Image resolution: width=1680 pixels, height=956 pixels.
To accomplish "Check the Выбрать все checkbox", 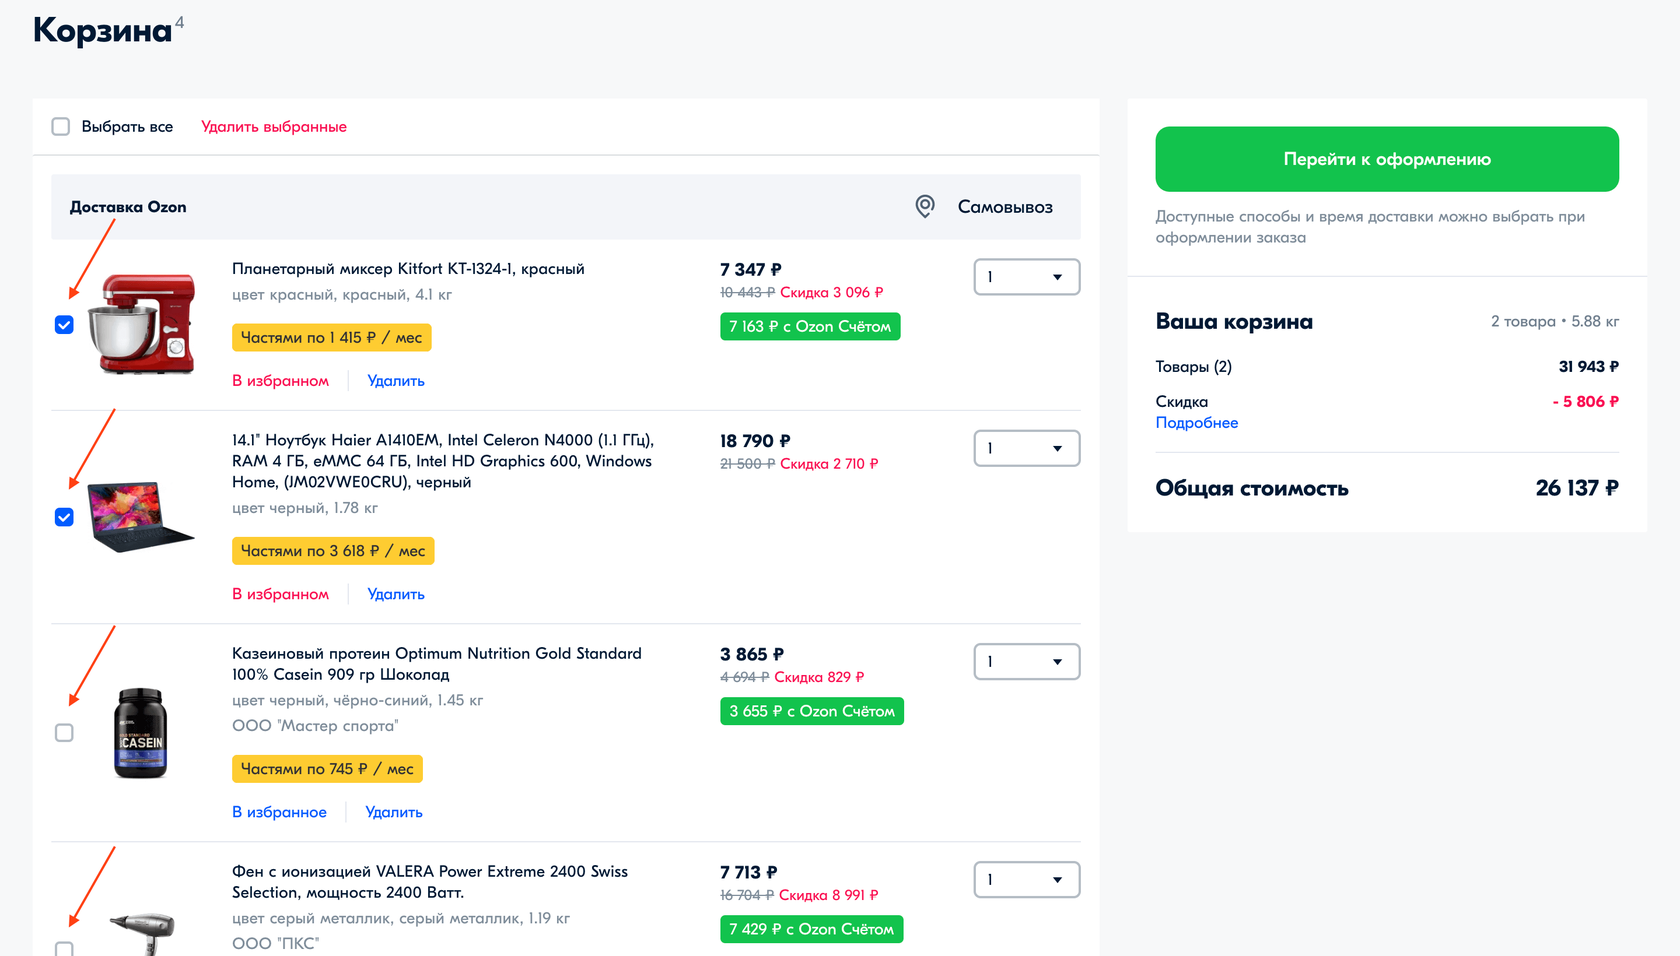I will [61, 127].
